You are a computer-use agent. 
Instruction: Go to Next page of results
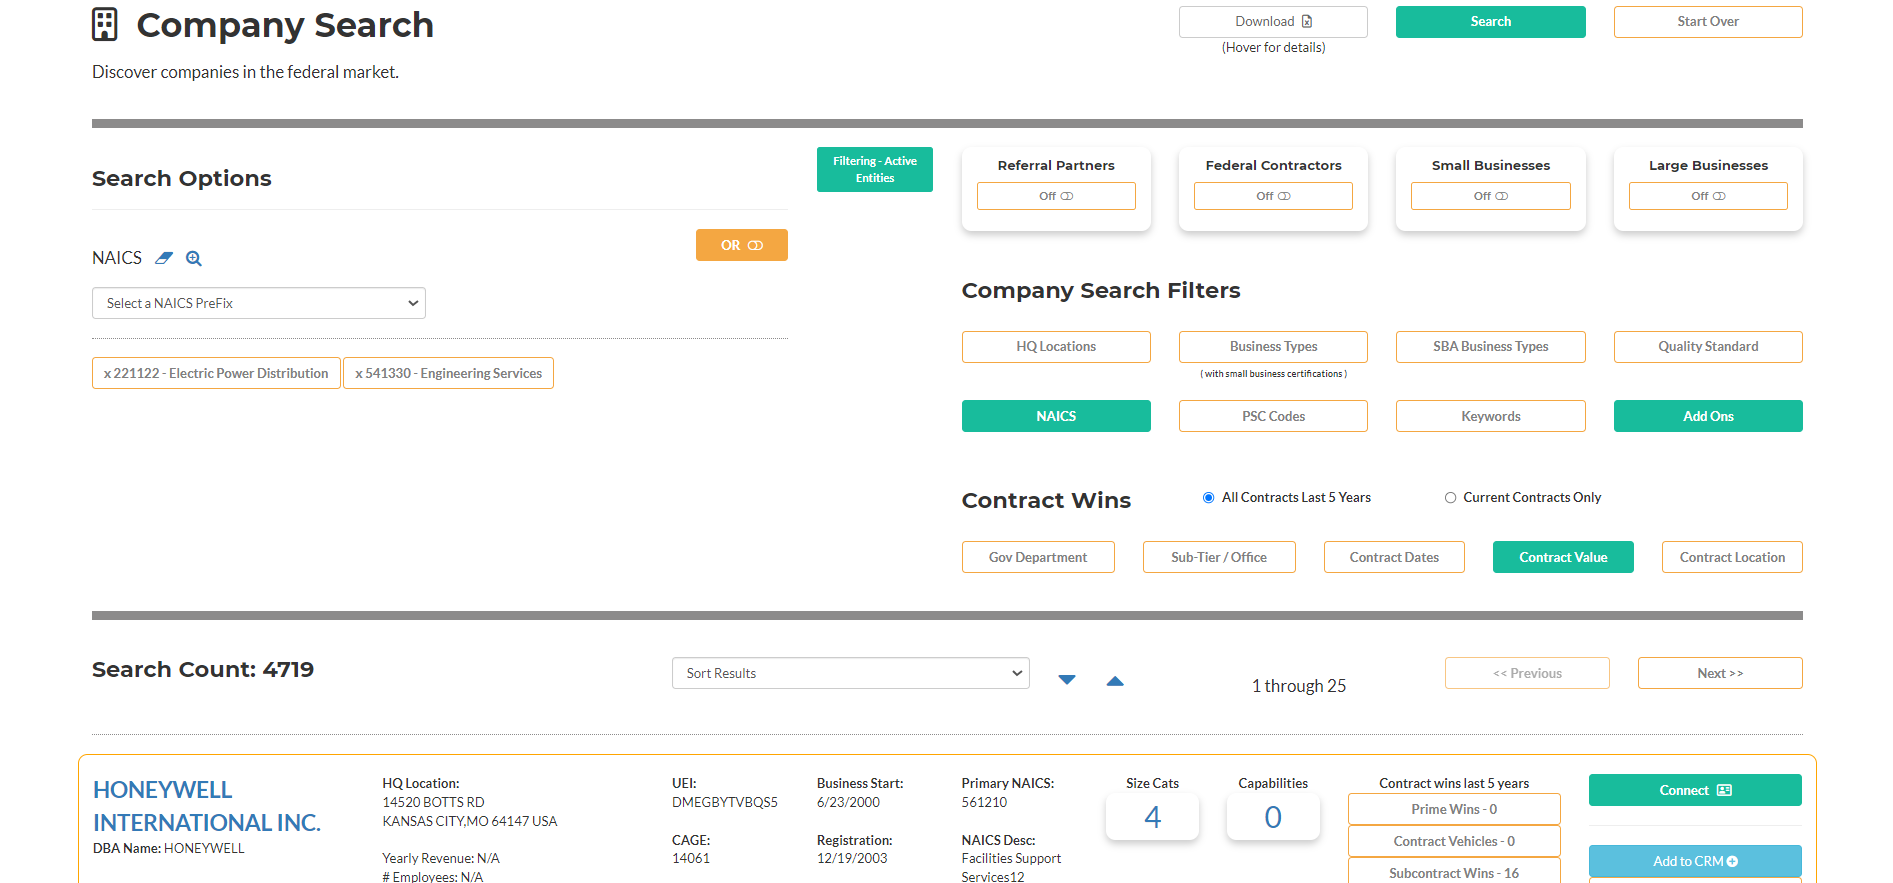(x=1719, y=673)
